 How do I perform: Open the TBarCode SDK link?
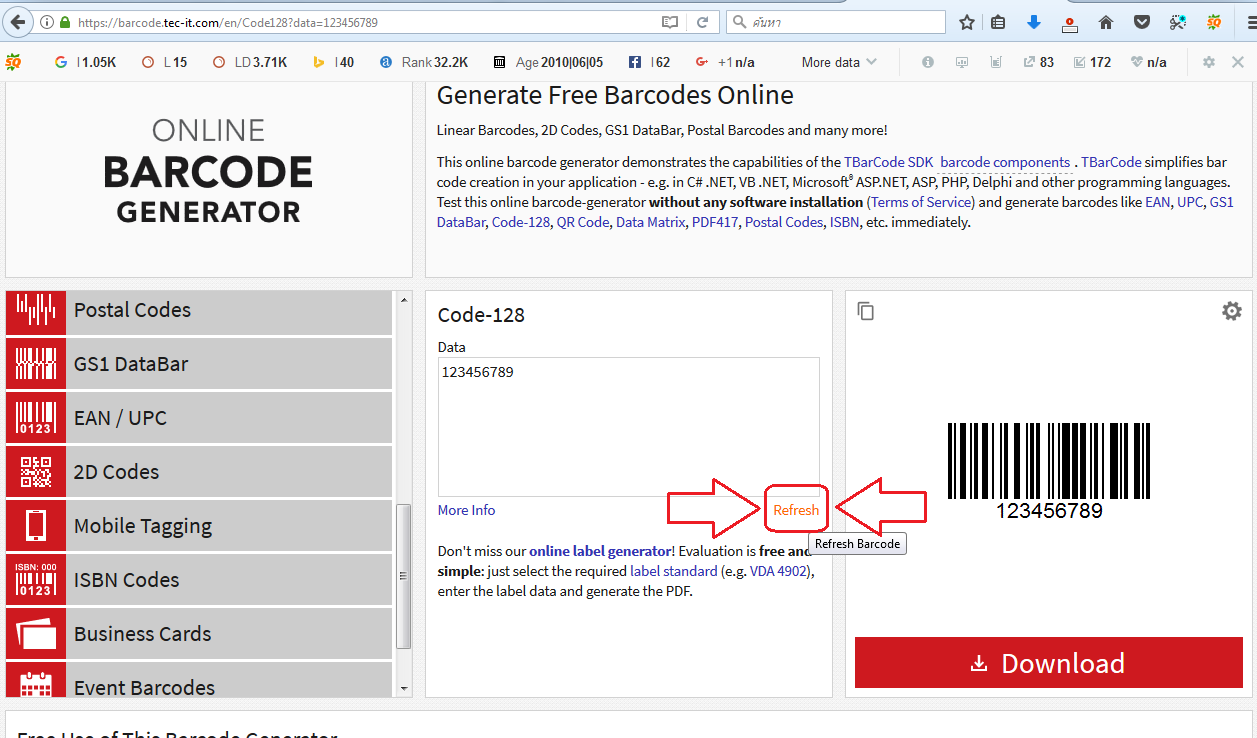point(888,162)
